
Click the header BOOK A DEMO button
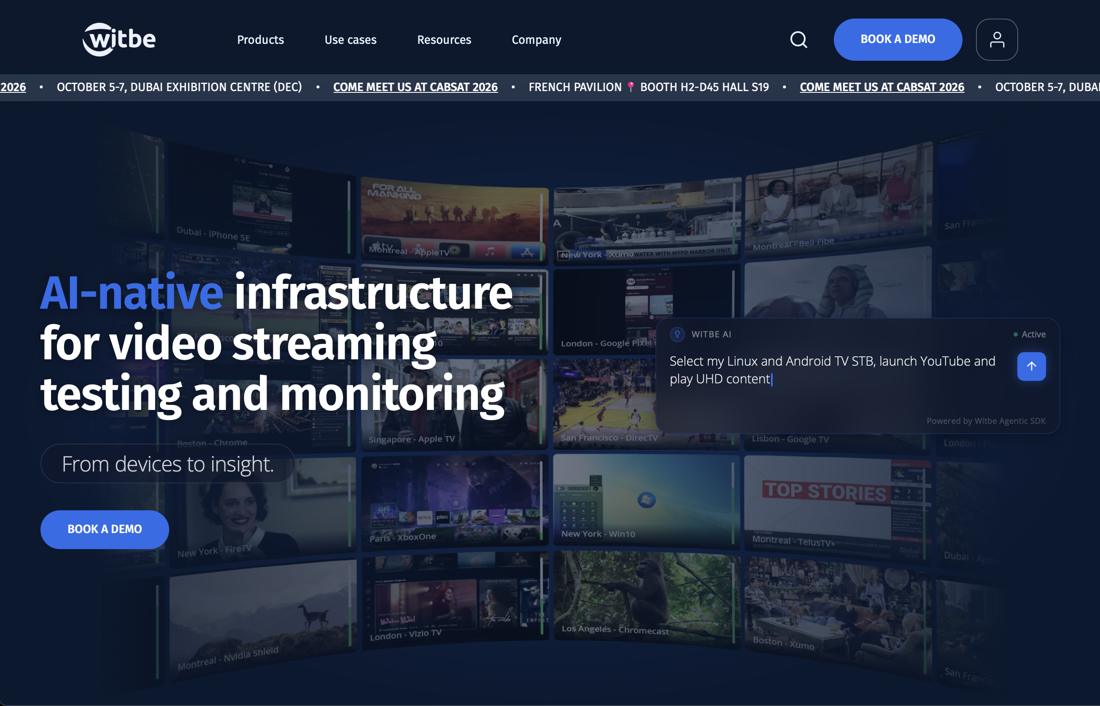(897, 39)
